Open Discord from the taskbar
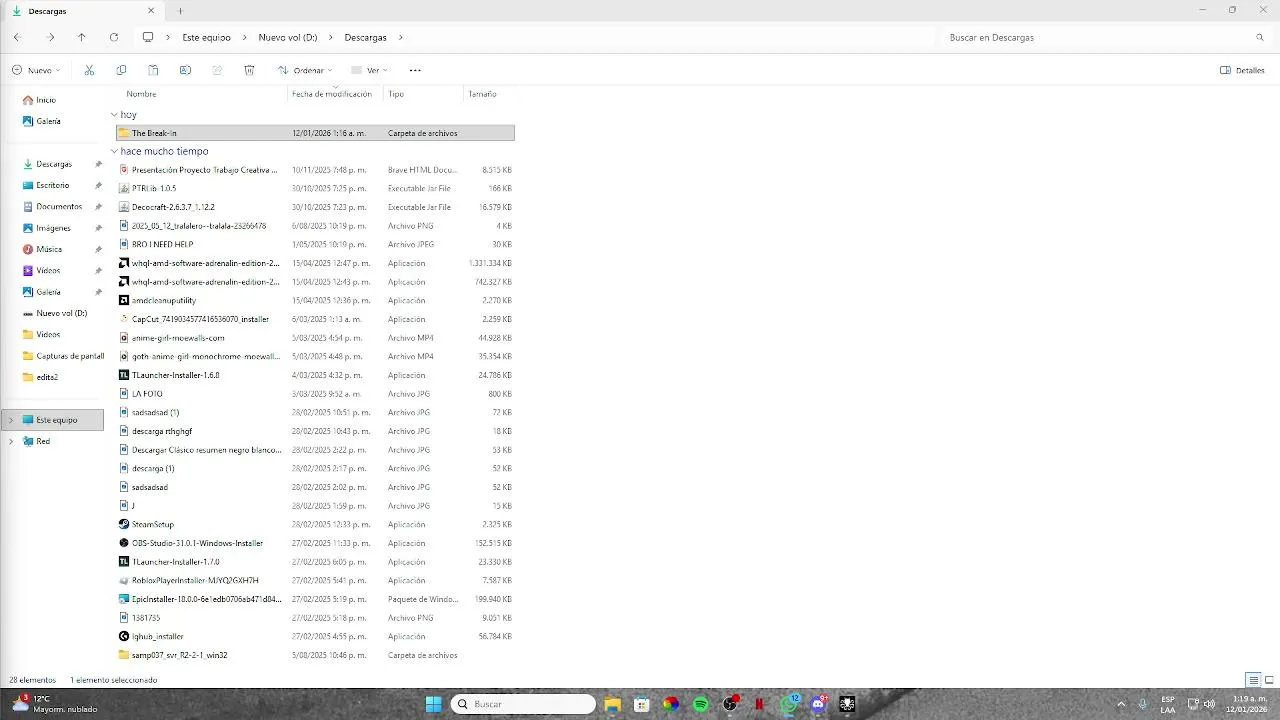Image resolution: width=1280 pixels, height=720 pixels. (x=819, y=704)
